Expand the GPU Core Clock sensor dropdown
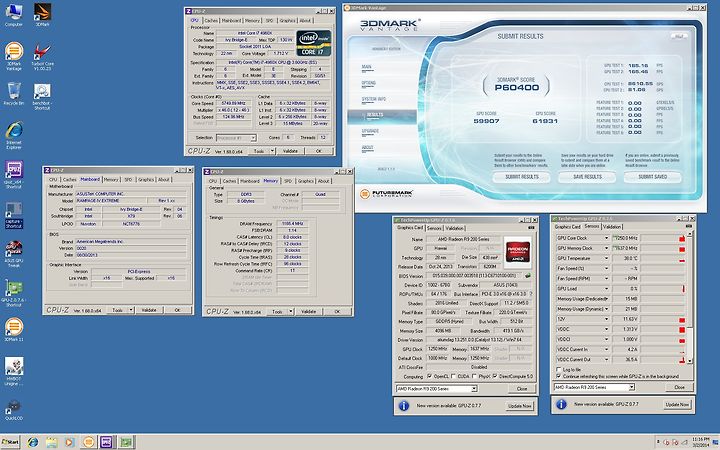Screen dimensions: 720x450 (x=606, y=238)
